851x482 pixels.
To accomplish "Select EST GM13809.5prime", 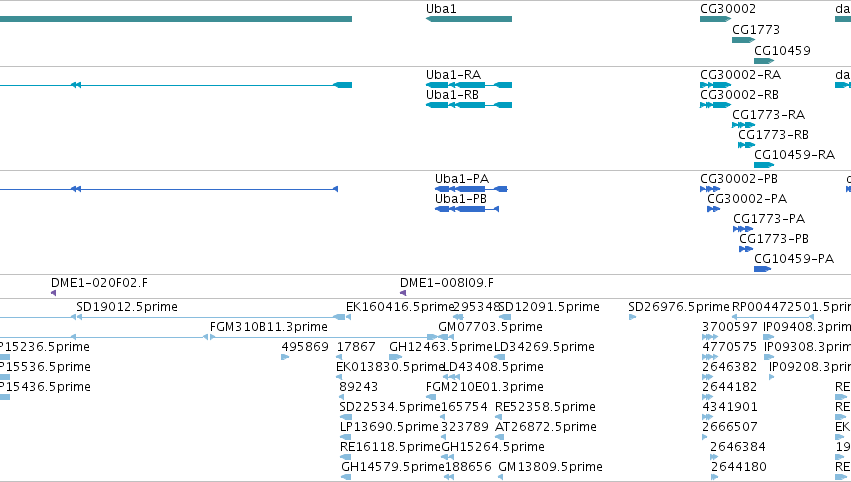I will pyautogui.click(x=550, y=468).
